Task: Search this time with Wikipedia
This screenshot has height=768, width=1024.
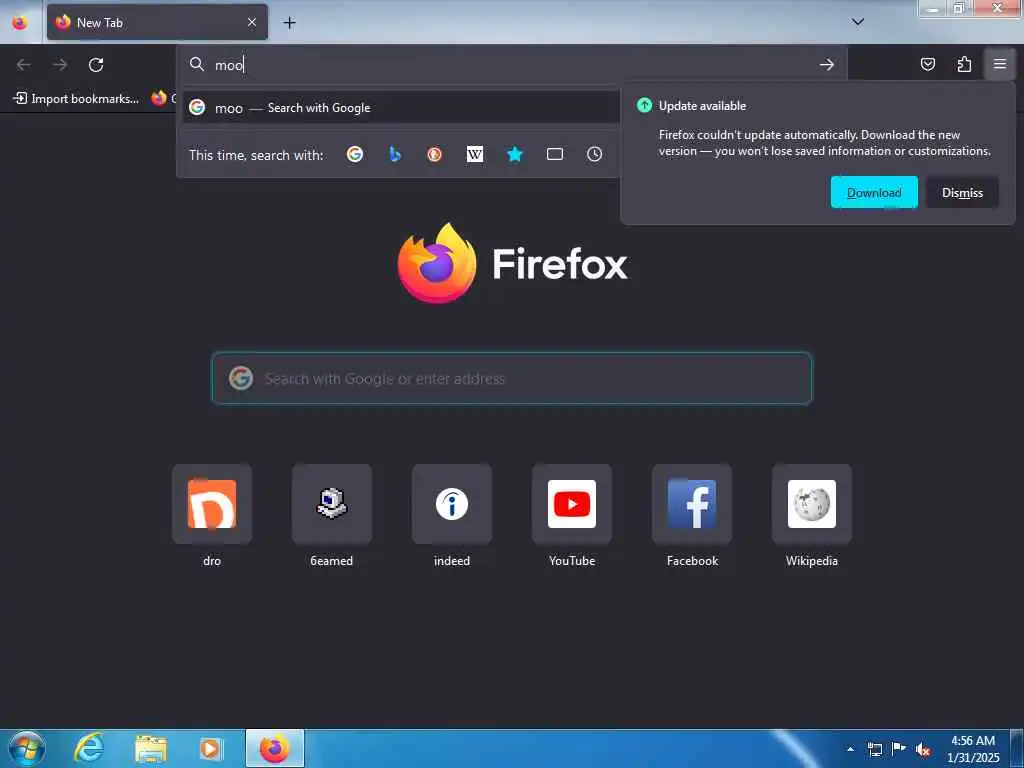Action: point(475,154)
